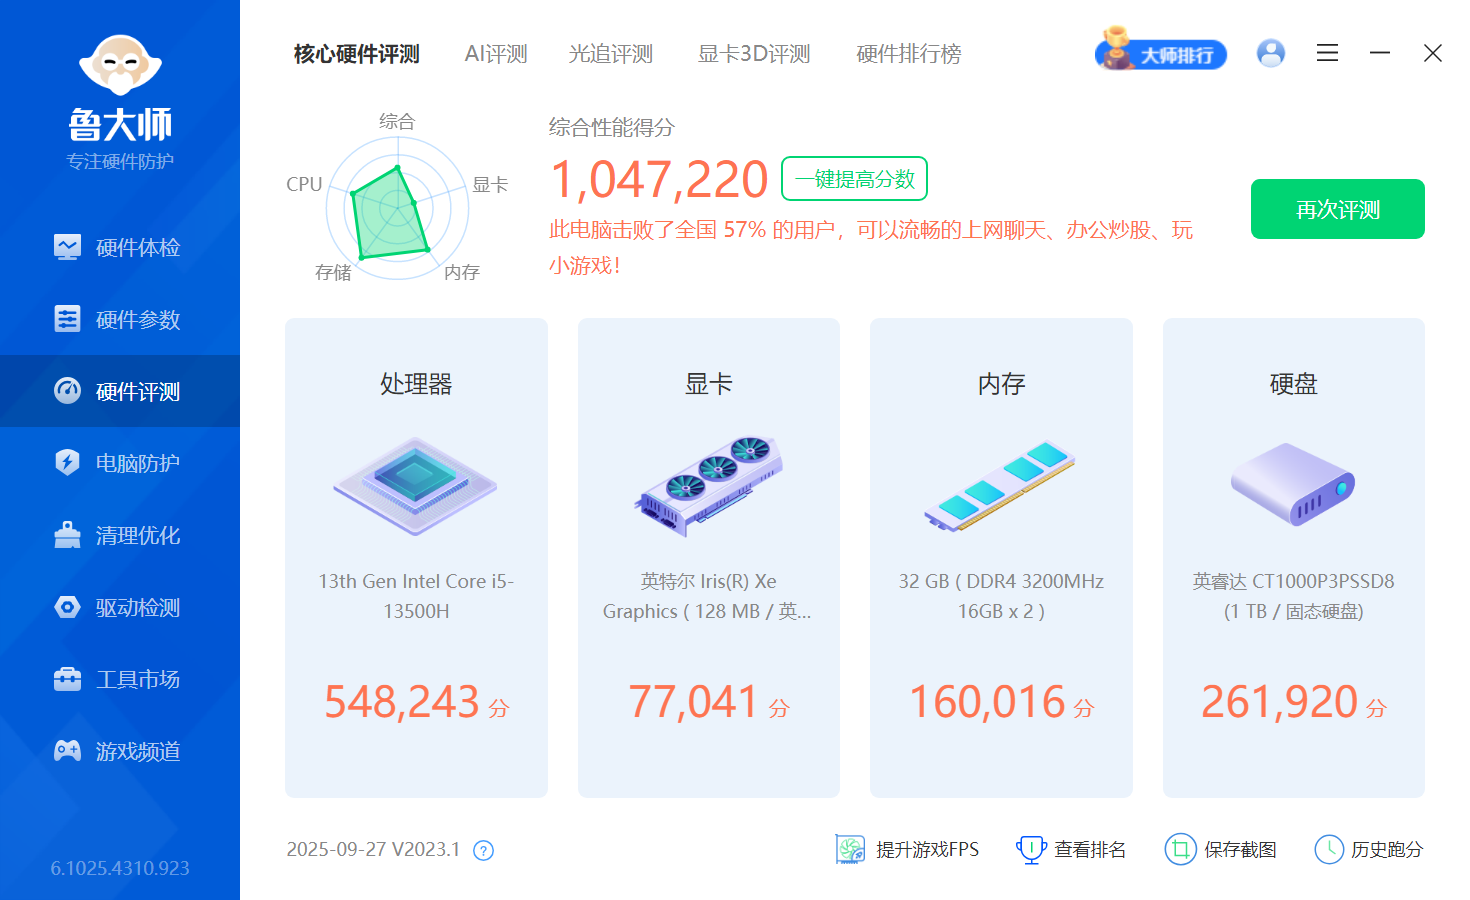Screen dimensions: 1470x900
Task: Open 游戏频道 sidebar item
Action: pos(120,751)
